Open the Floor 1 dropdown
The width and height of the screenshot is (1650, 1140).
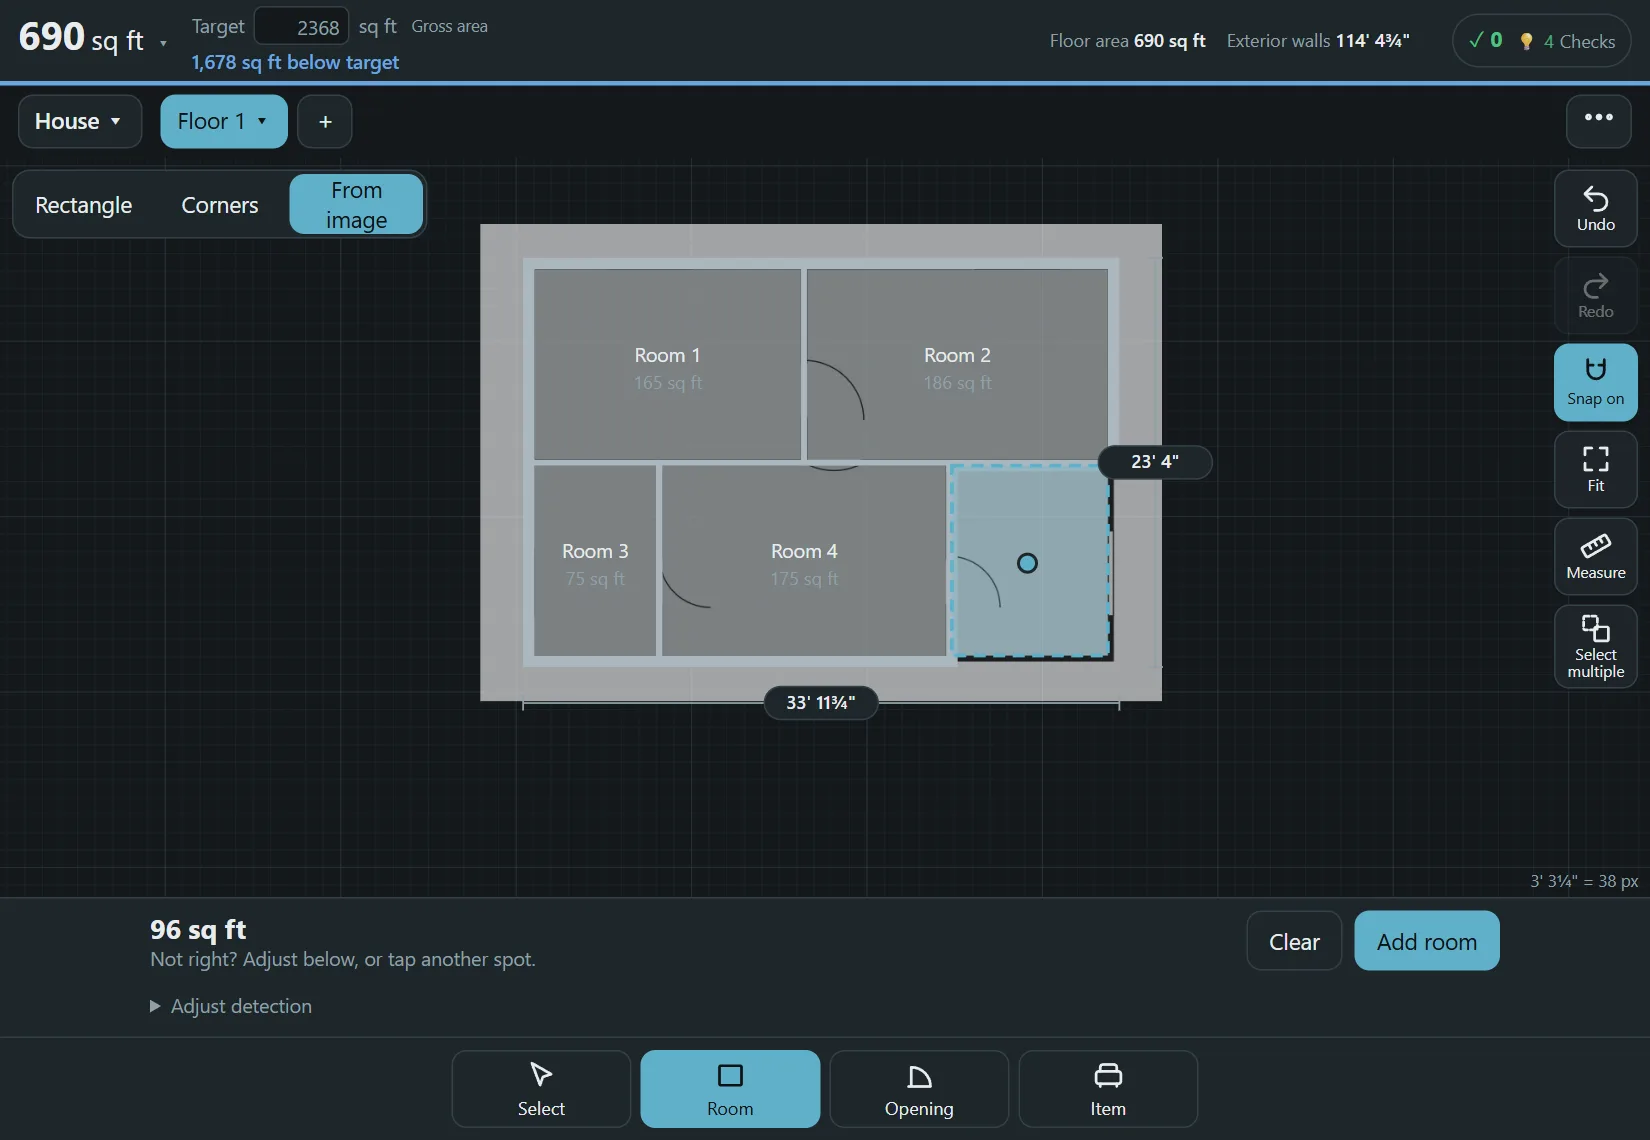click(224, 121)
